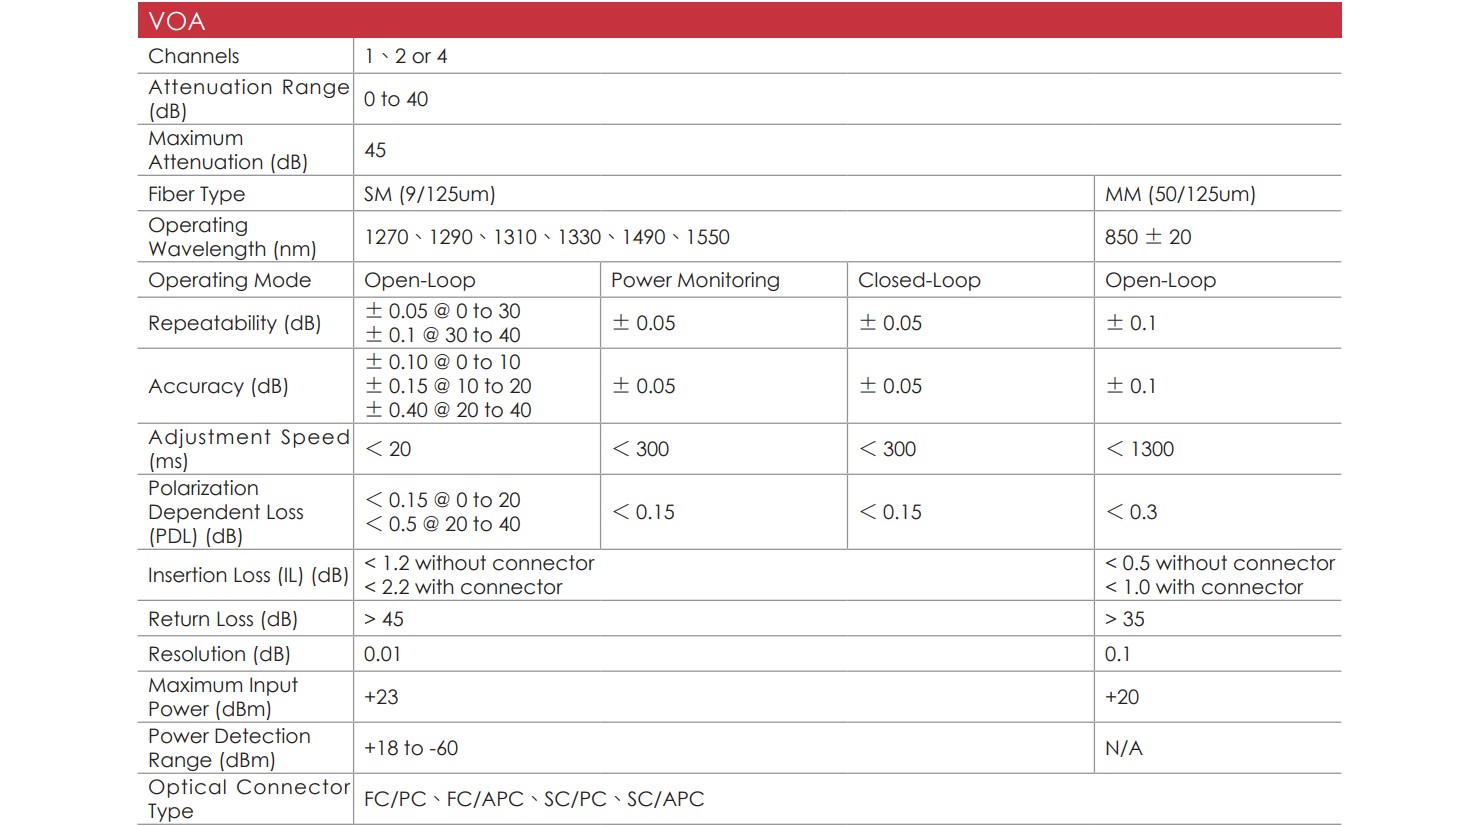The image size is (1472, 826).
Task: Click the < 20 adjustment speed value
Action: [388, 449]
